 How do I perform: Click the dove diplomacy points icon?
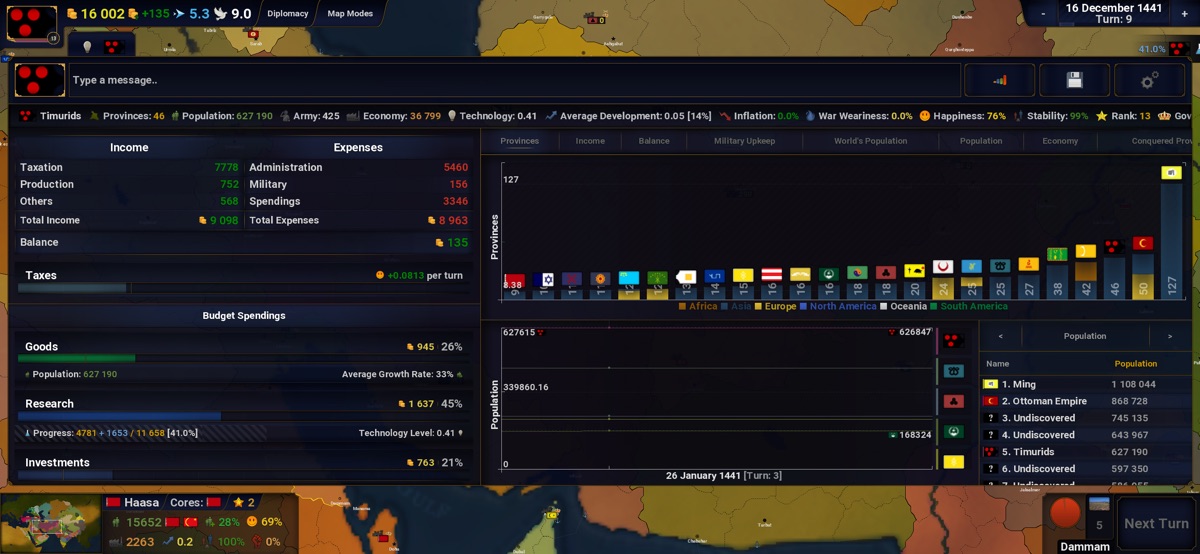pyautogui.click(x=220, y=14)
